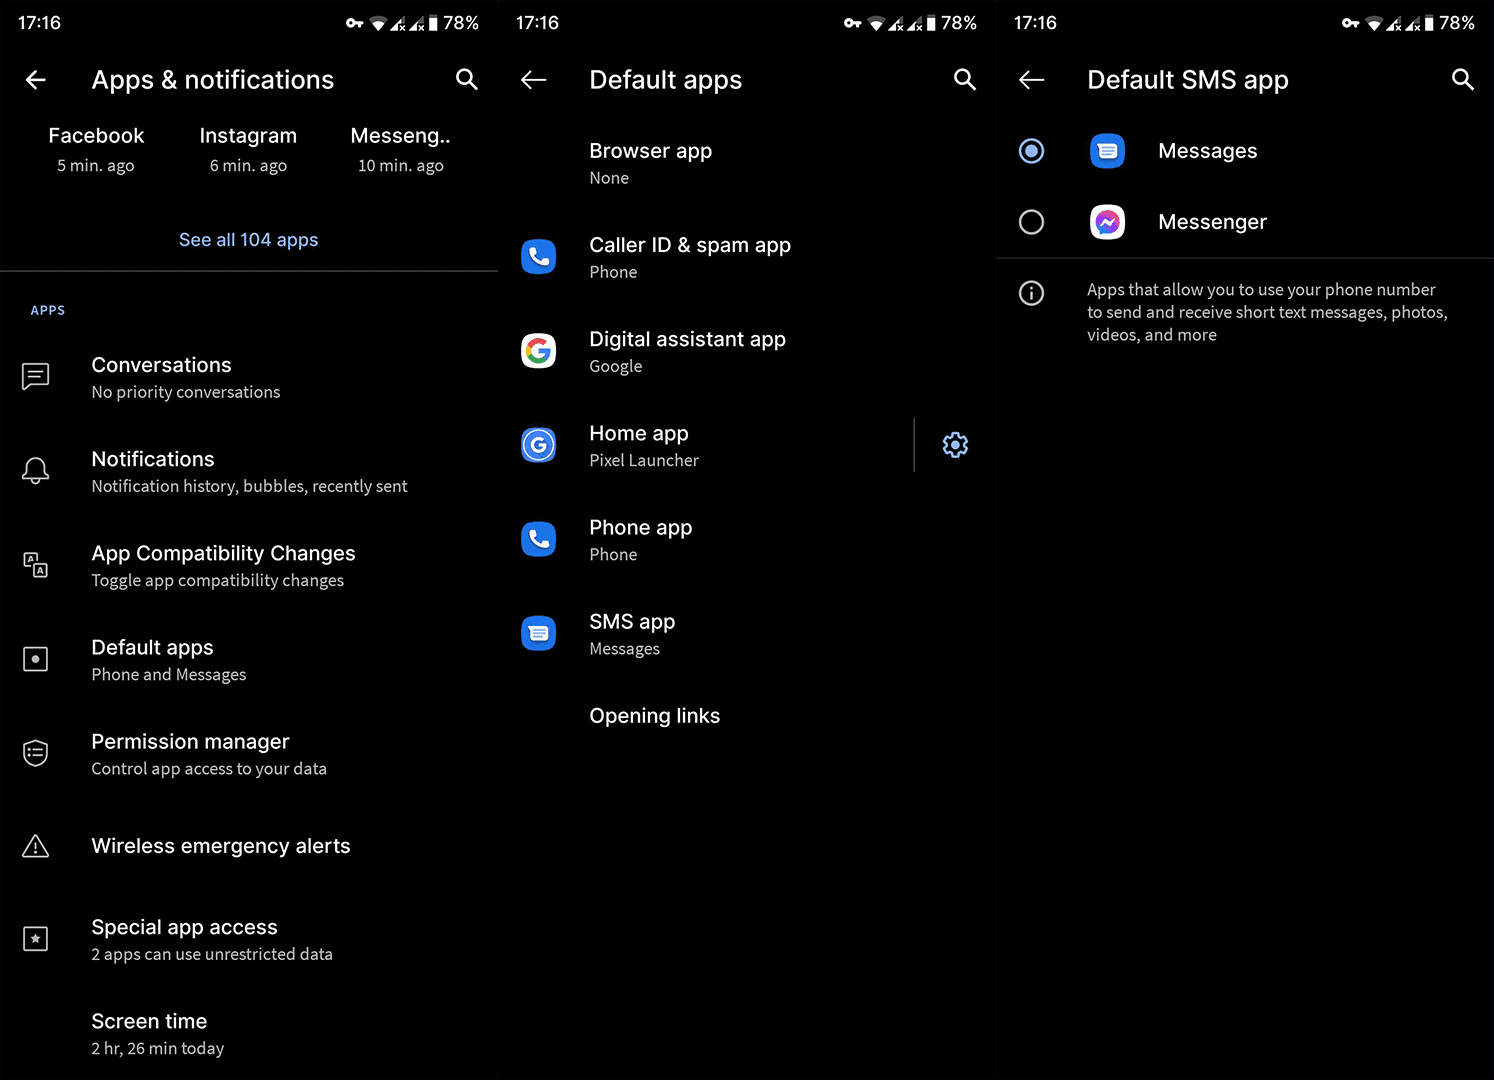This screenshot has width=1494, height=1080.
Task: Tap the info icon on Default SMS screen
Action: click(1031, 293)
